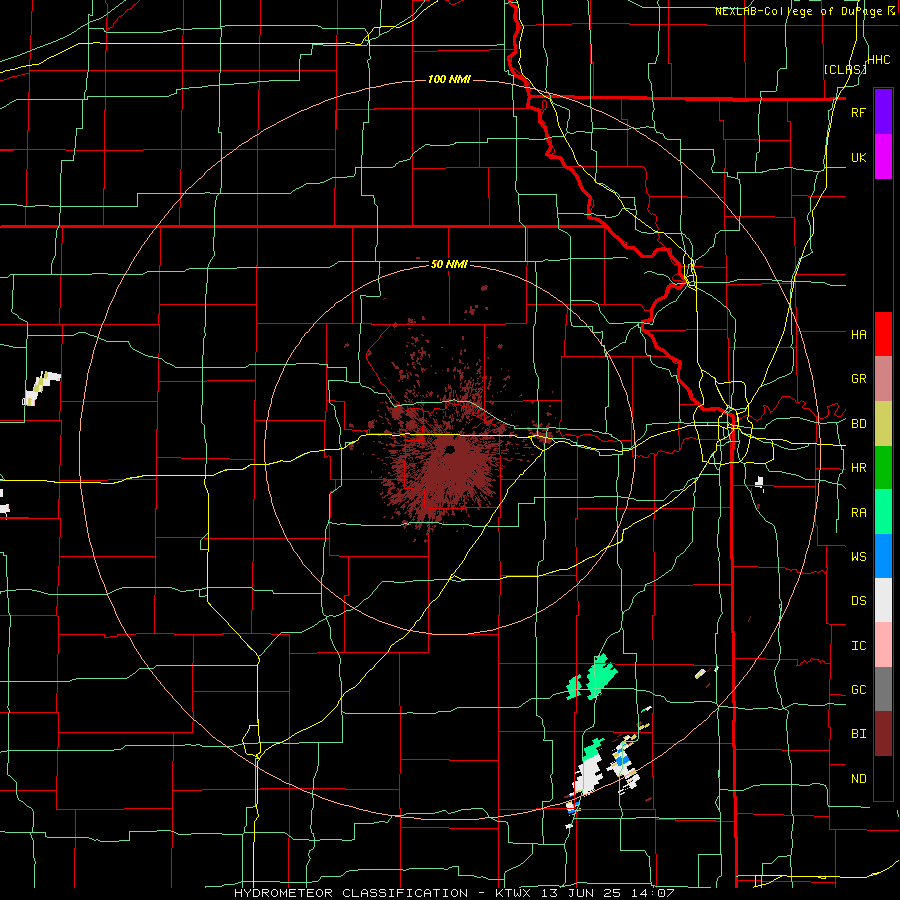Screen dimensions: 900x900
Task: Click the GR legend label
Action: tap(859, 379)
